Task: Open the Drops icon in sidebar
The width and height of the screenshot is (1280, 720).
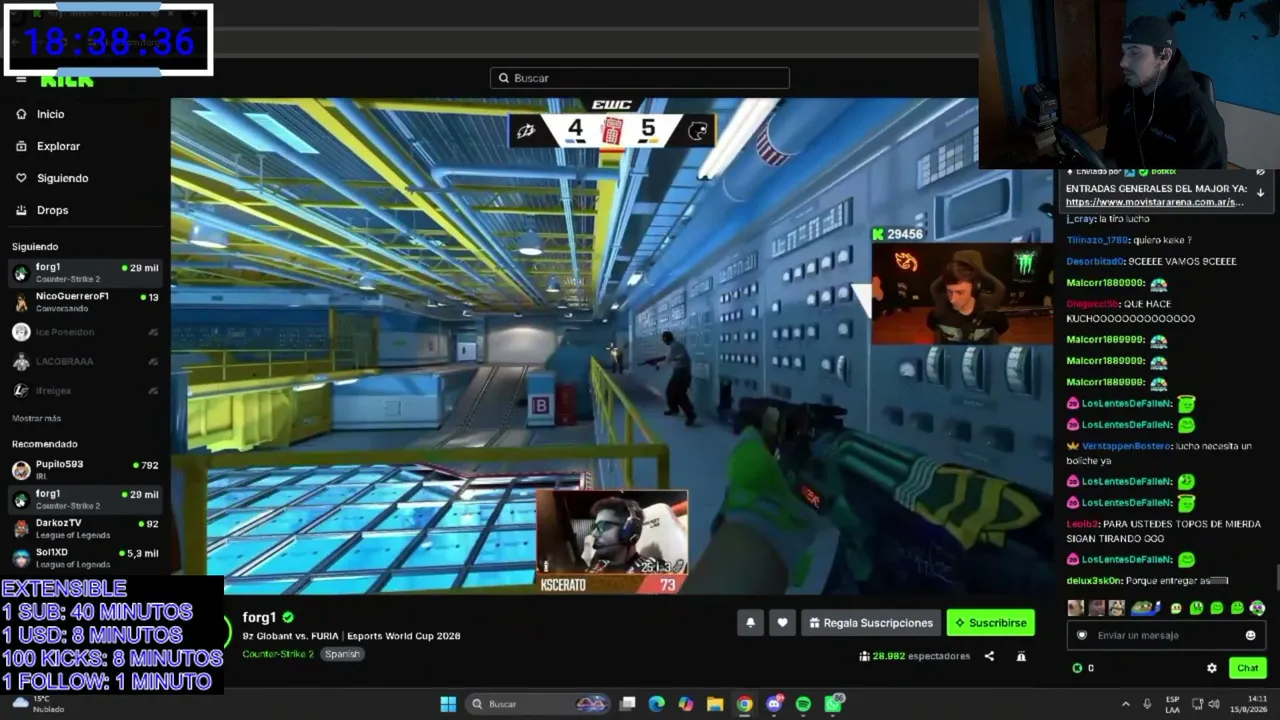Action: [21, 210]
